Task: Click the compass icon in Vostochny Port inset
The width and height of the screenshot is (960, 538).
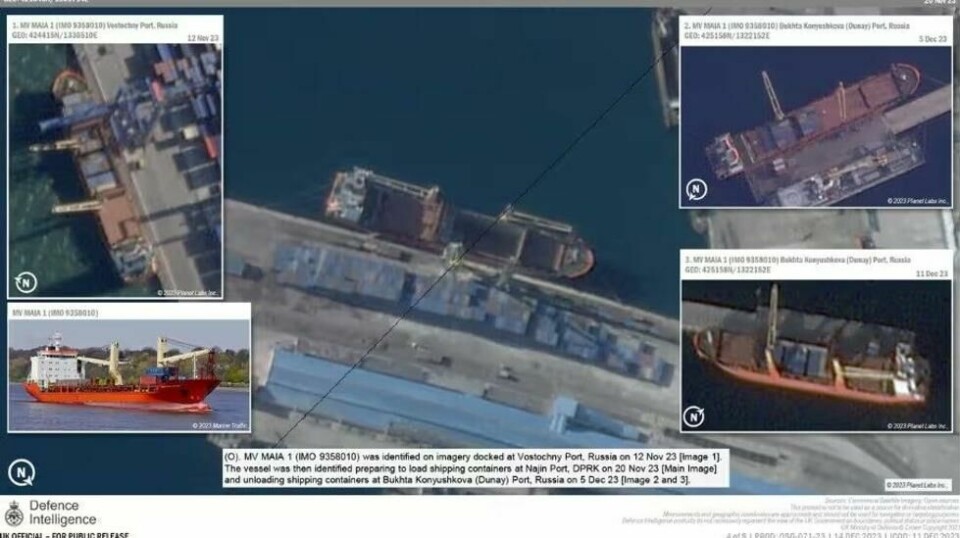Action: 26,283
